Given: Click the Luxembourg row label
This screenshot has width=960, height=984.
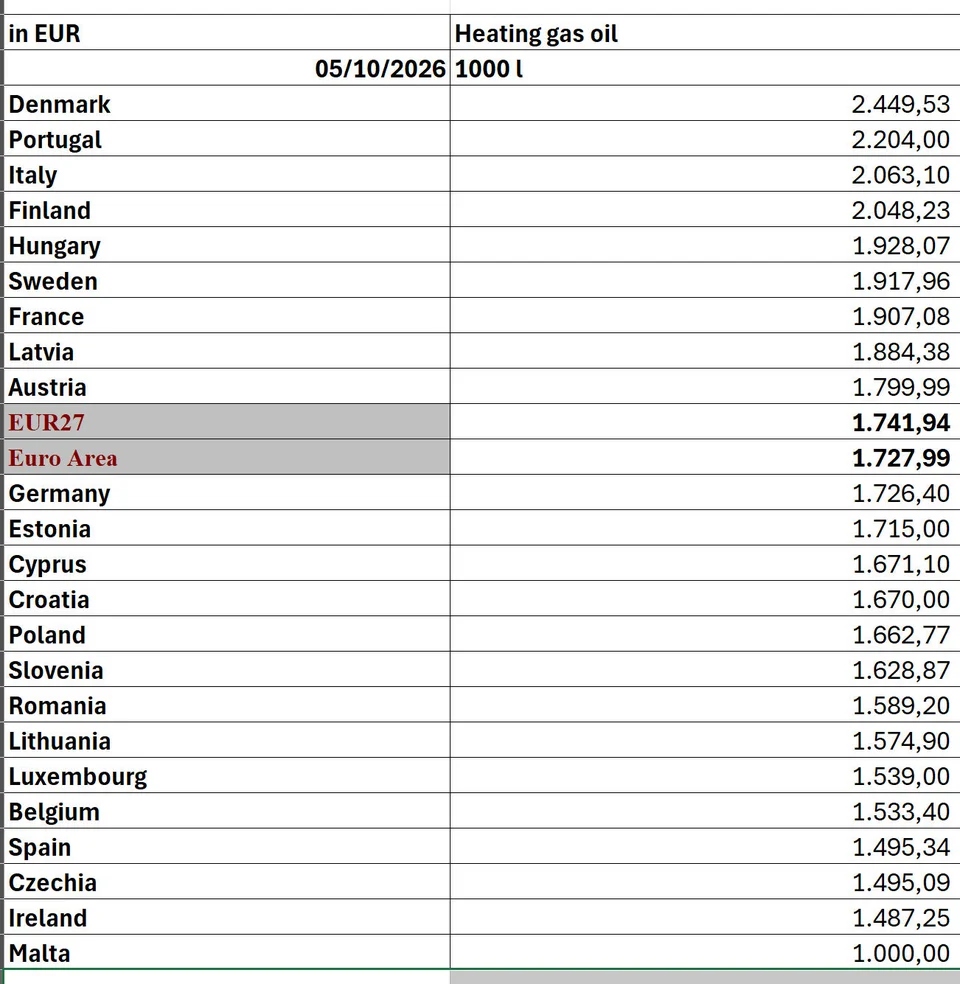Looking at the screenshot, I should [x=227, y=776].
